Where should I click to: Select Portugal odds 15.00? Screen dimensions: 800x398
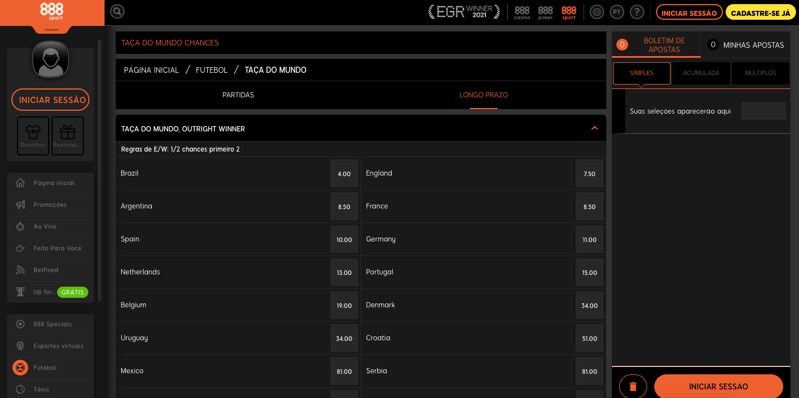tap(589, 272)
